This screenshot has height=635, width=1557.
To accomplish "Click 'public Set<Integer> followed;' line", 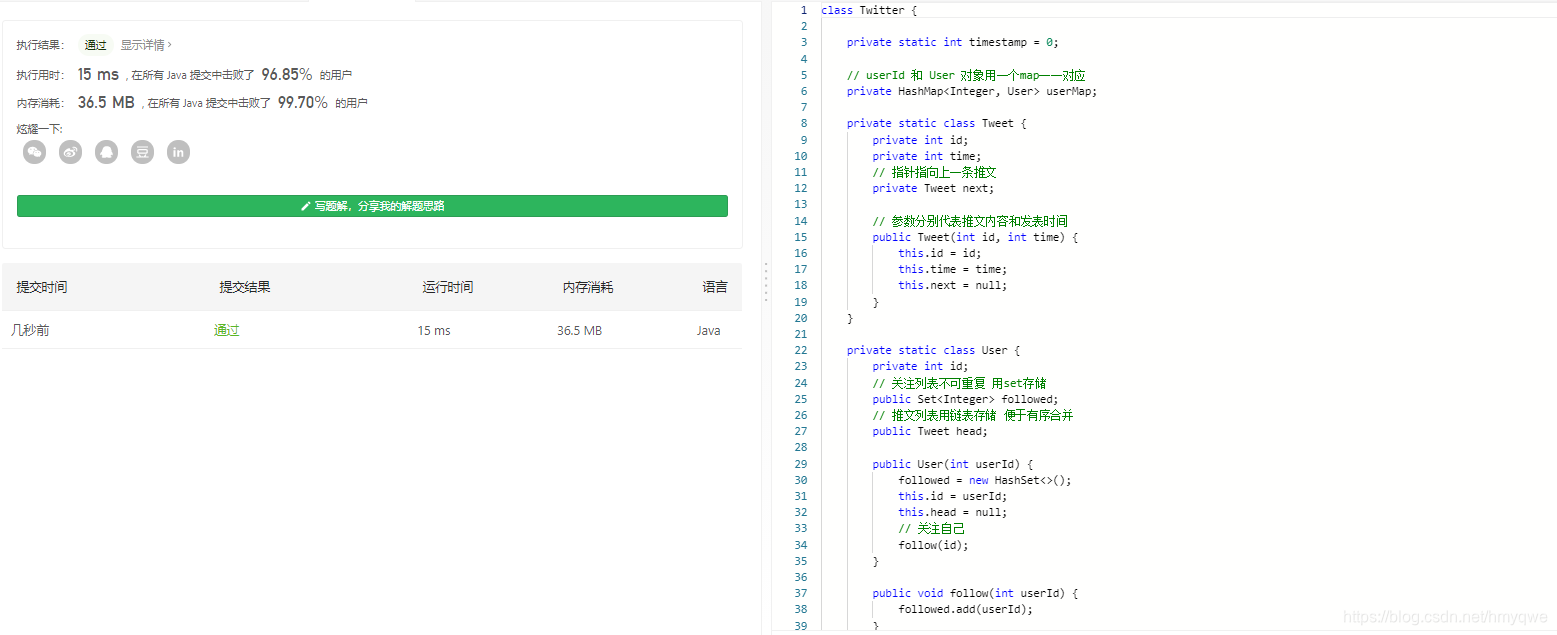I will point(965,399).
